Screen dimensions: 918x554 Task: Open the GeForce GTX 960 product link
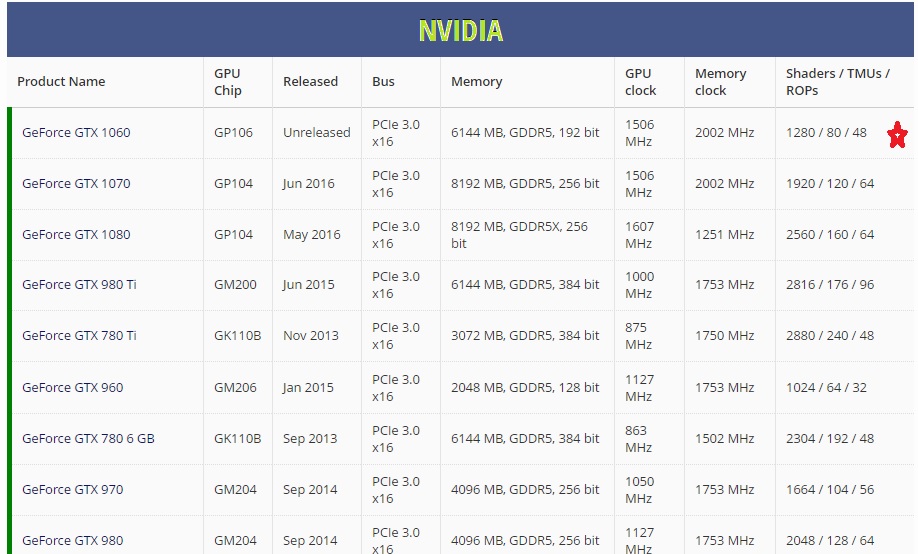click(x=73, y=388)
